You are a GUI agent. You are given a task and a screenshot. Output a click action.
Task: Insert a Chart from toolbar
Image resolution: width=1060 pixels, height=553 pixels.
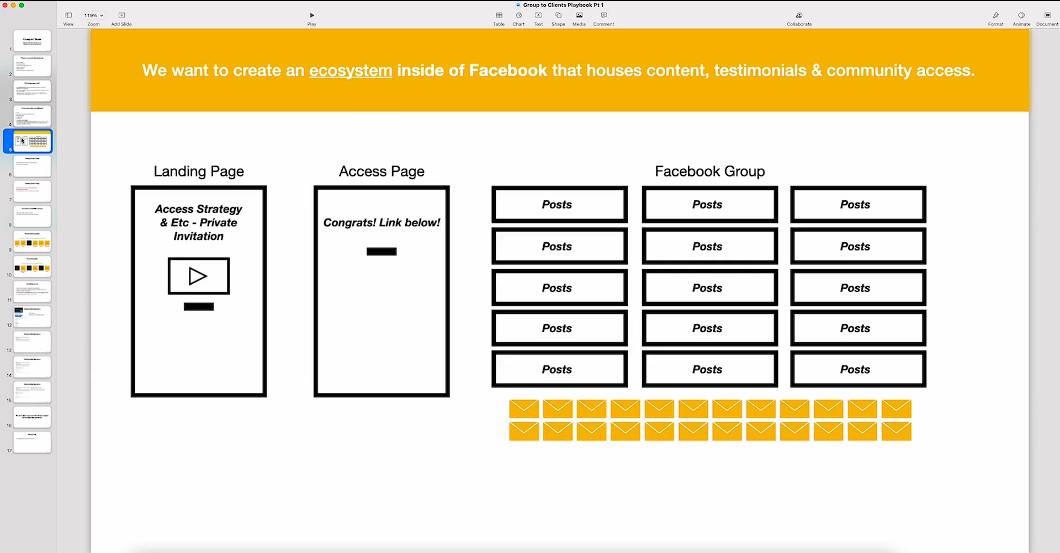click(x=518, y=16)
